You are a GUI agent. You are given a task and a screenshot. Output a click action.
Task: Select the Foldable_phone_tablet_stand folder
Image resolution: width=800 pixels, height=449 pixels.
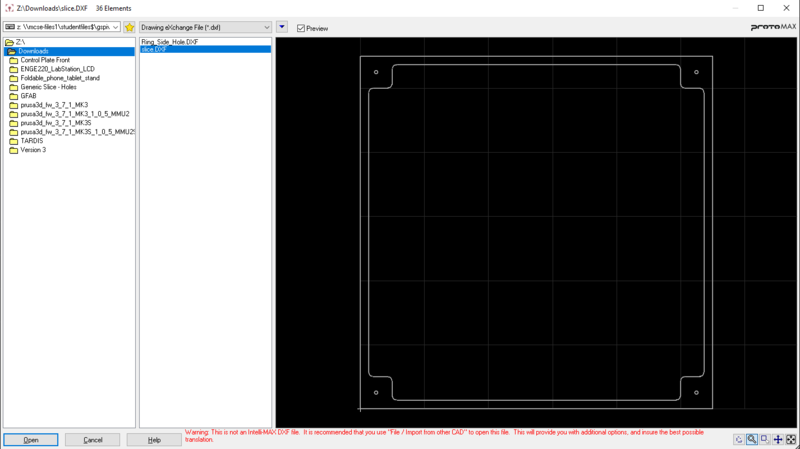tap(60, 78)
